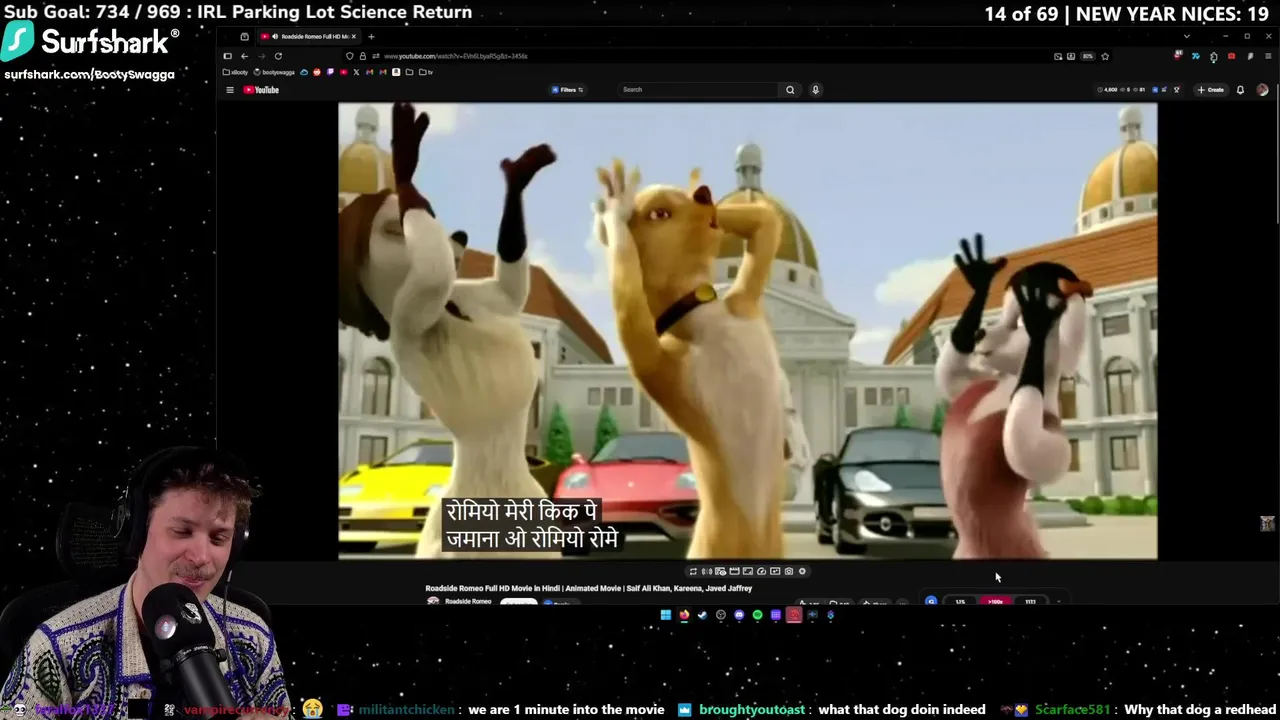Bookmark this page with the star

pos(1105,56)
